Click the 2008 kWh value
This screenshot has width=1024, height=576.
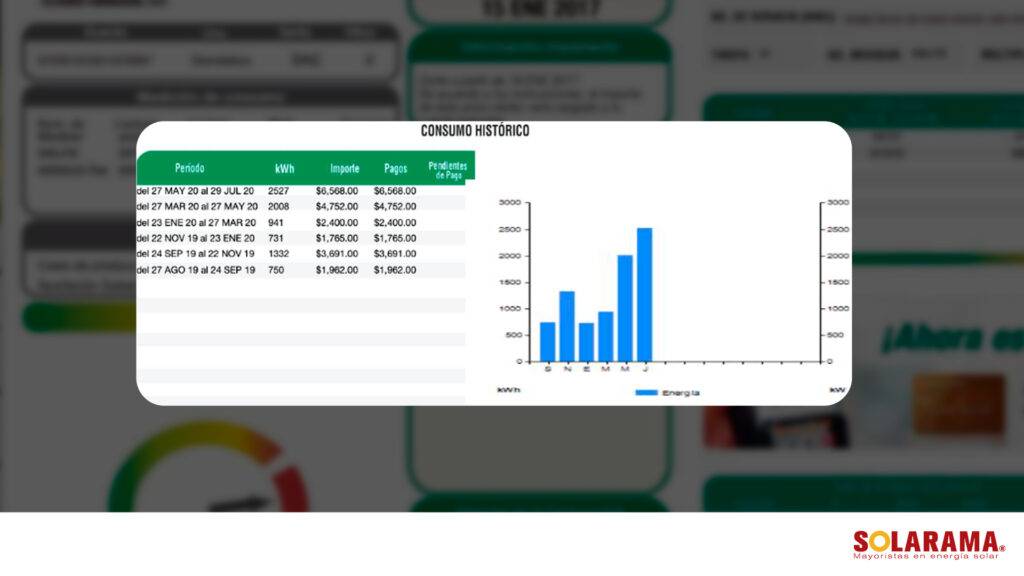click(x=279, y=206)
